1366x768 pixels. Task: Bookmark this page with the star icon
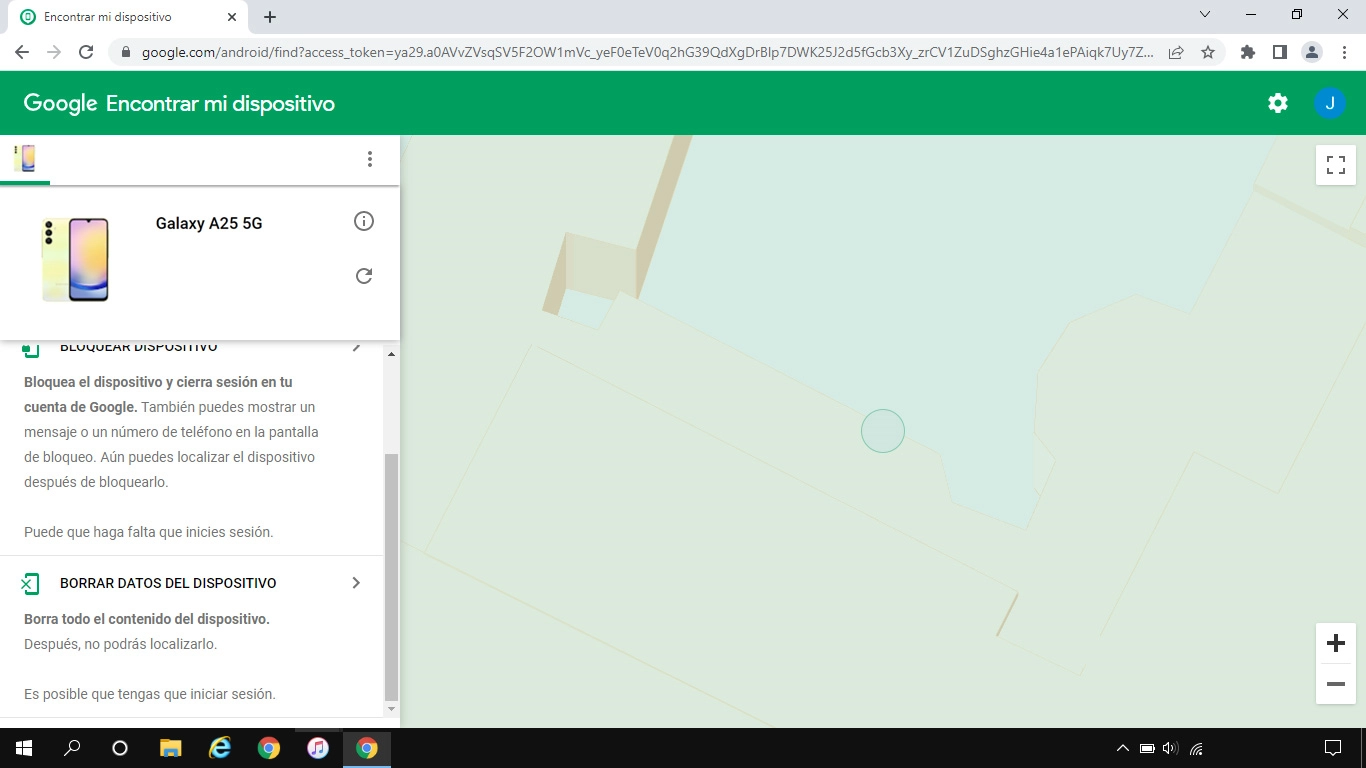pyautogui.click(x=1210, y=51)
